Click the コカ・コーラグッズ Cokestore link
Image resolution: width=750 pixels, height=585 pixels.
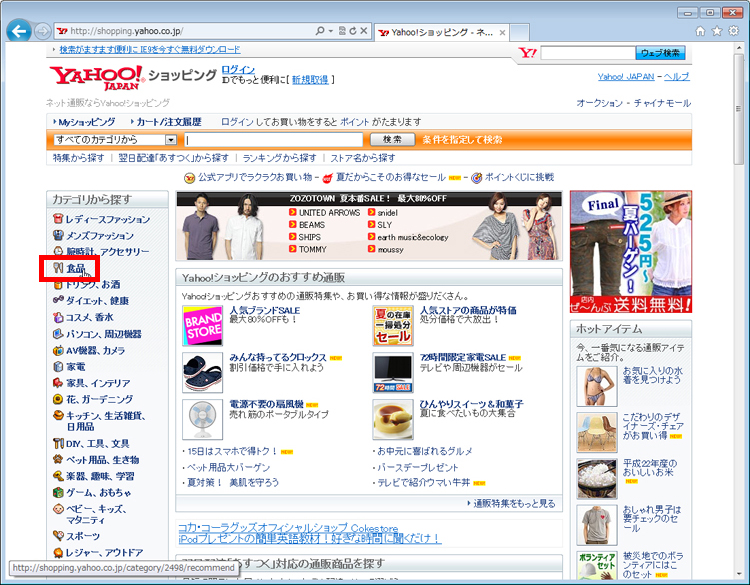pyautogui.click(x=288, y=528)
